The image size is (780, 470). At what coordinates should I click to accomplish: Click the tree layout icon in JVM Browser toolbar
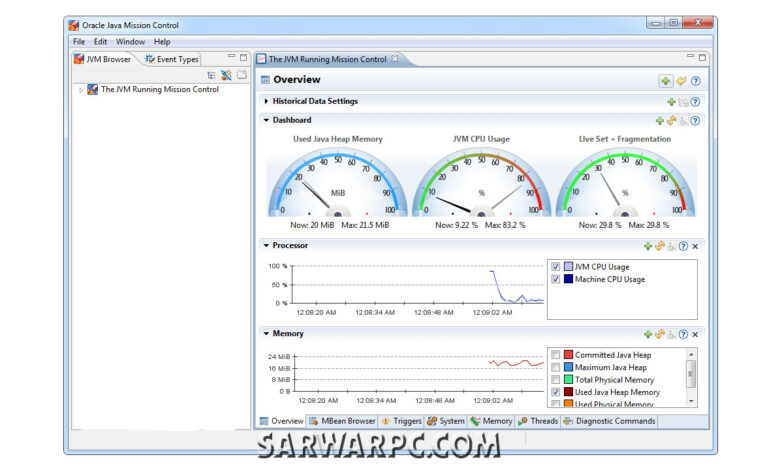(211, 75)
